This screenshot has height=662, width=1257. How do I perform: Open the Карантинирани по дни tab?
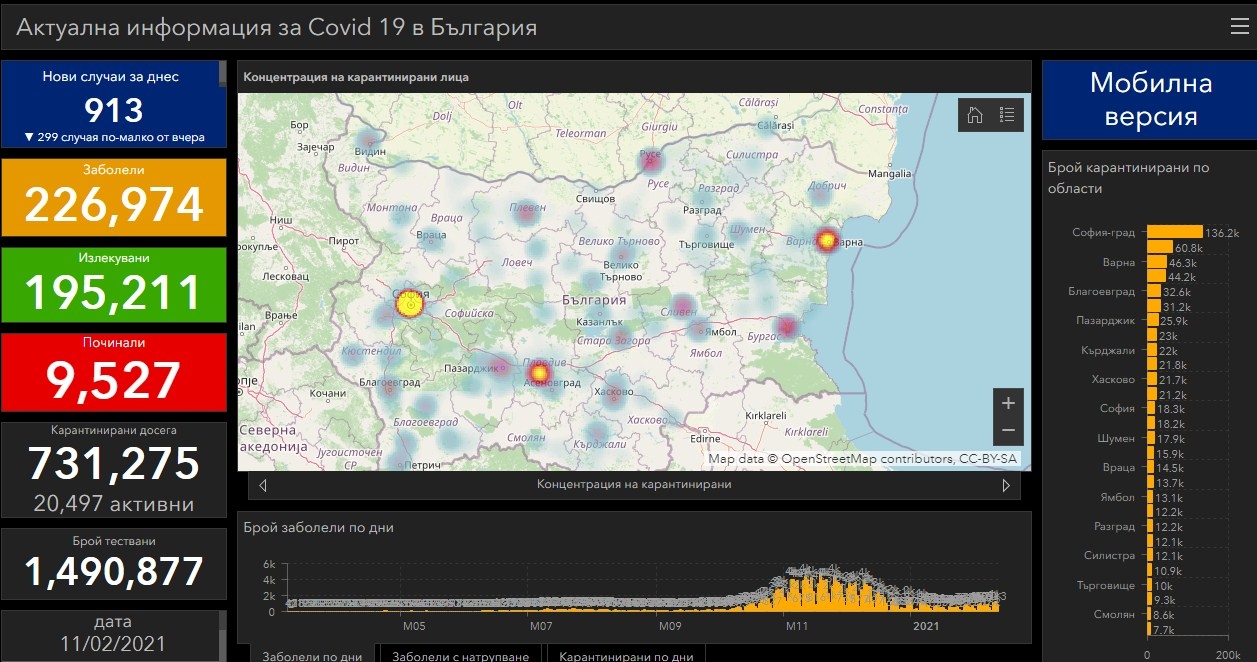coord(626,655)
